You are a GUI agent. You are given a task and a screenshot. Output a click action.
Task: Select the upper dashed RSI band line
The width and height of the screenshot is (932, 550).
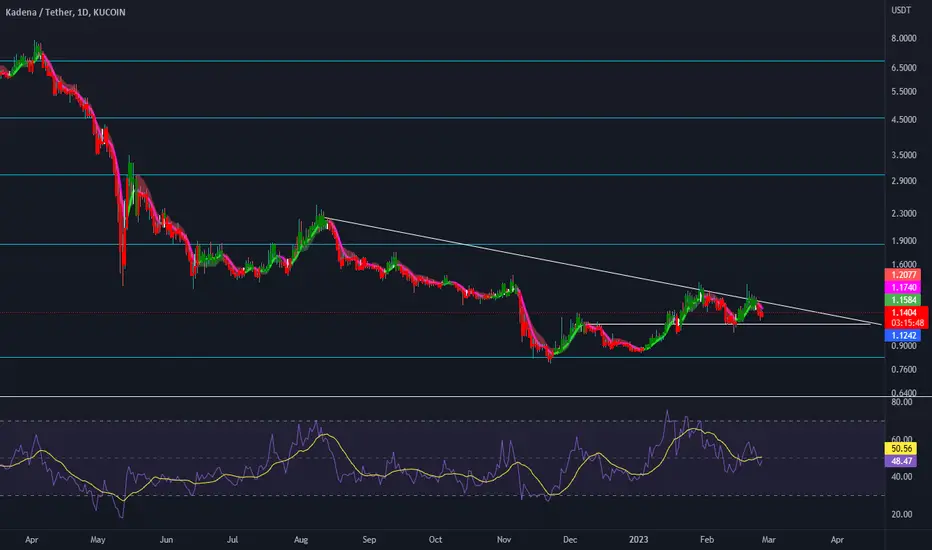(x=442, y=421)
